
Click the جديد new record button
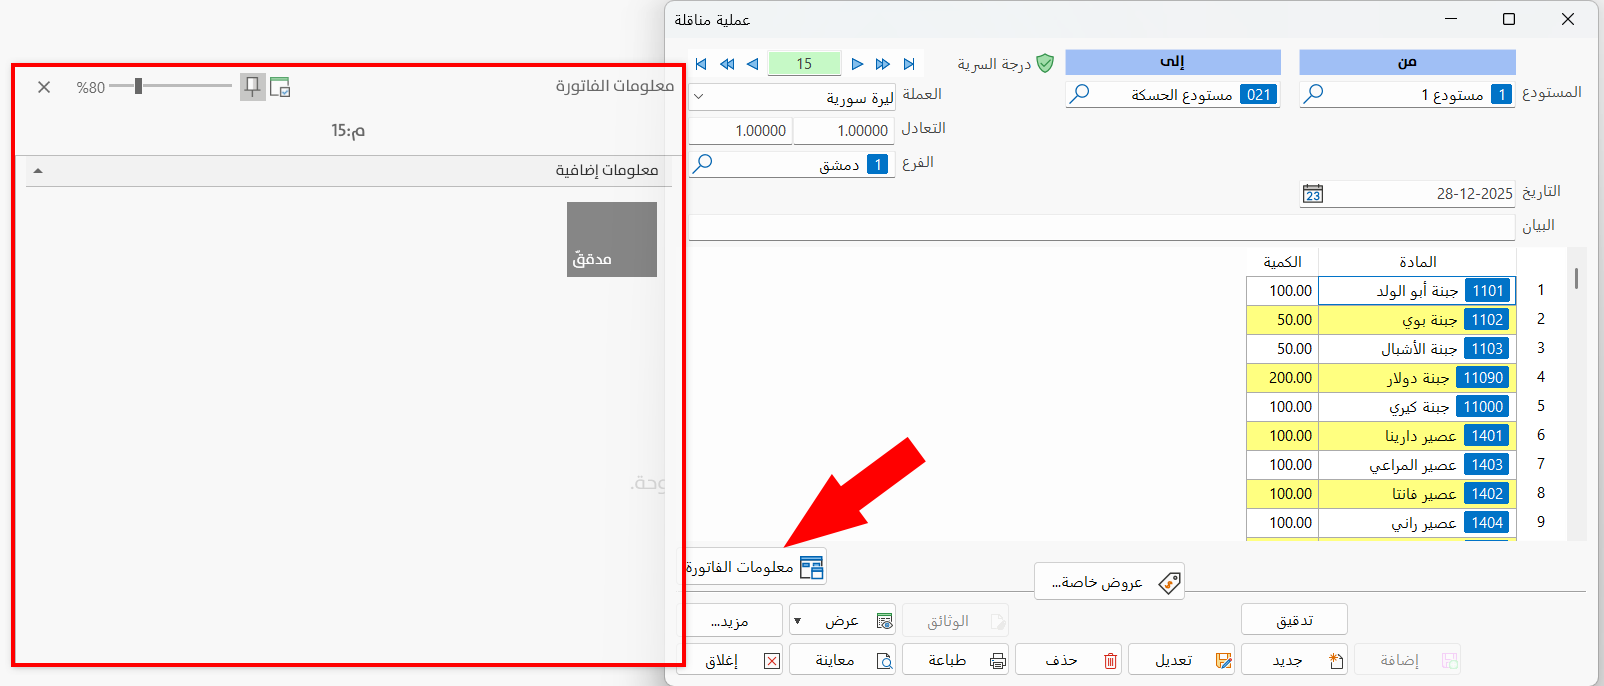coord(1294,660)
